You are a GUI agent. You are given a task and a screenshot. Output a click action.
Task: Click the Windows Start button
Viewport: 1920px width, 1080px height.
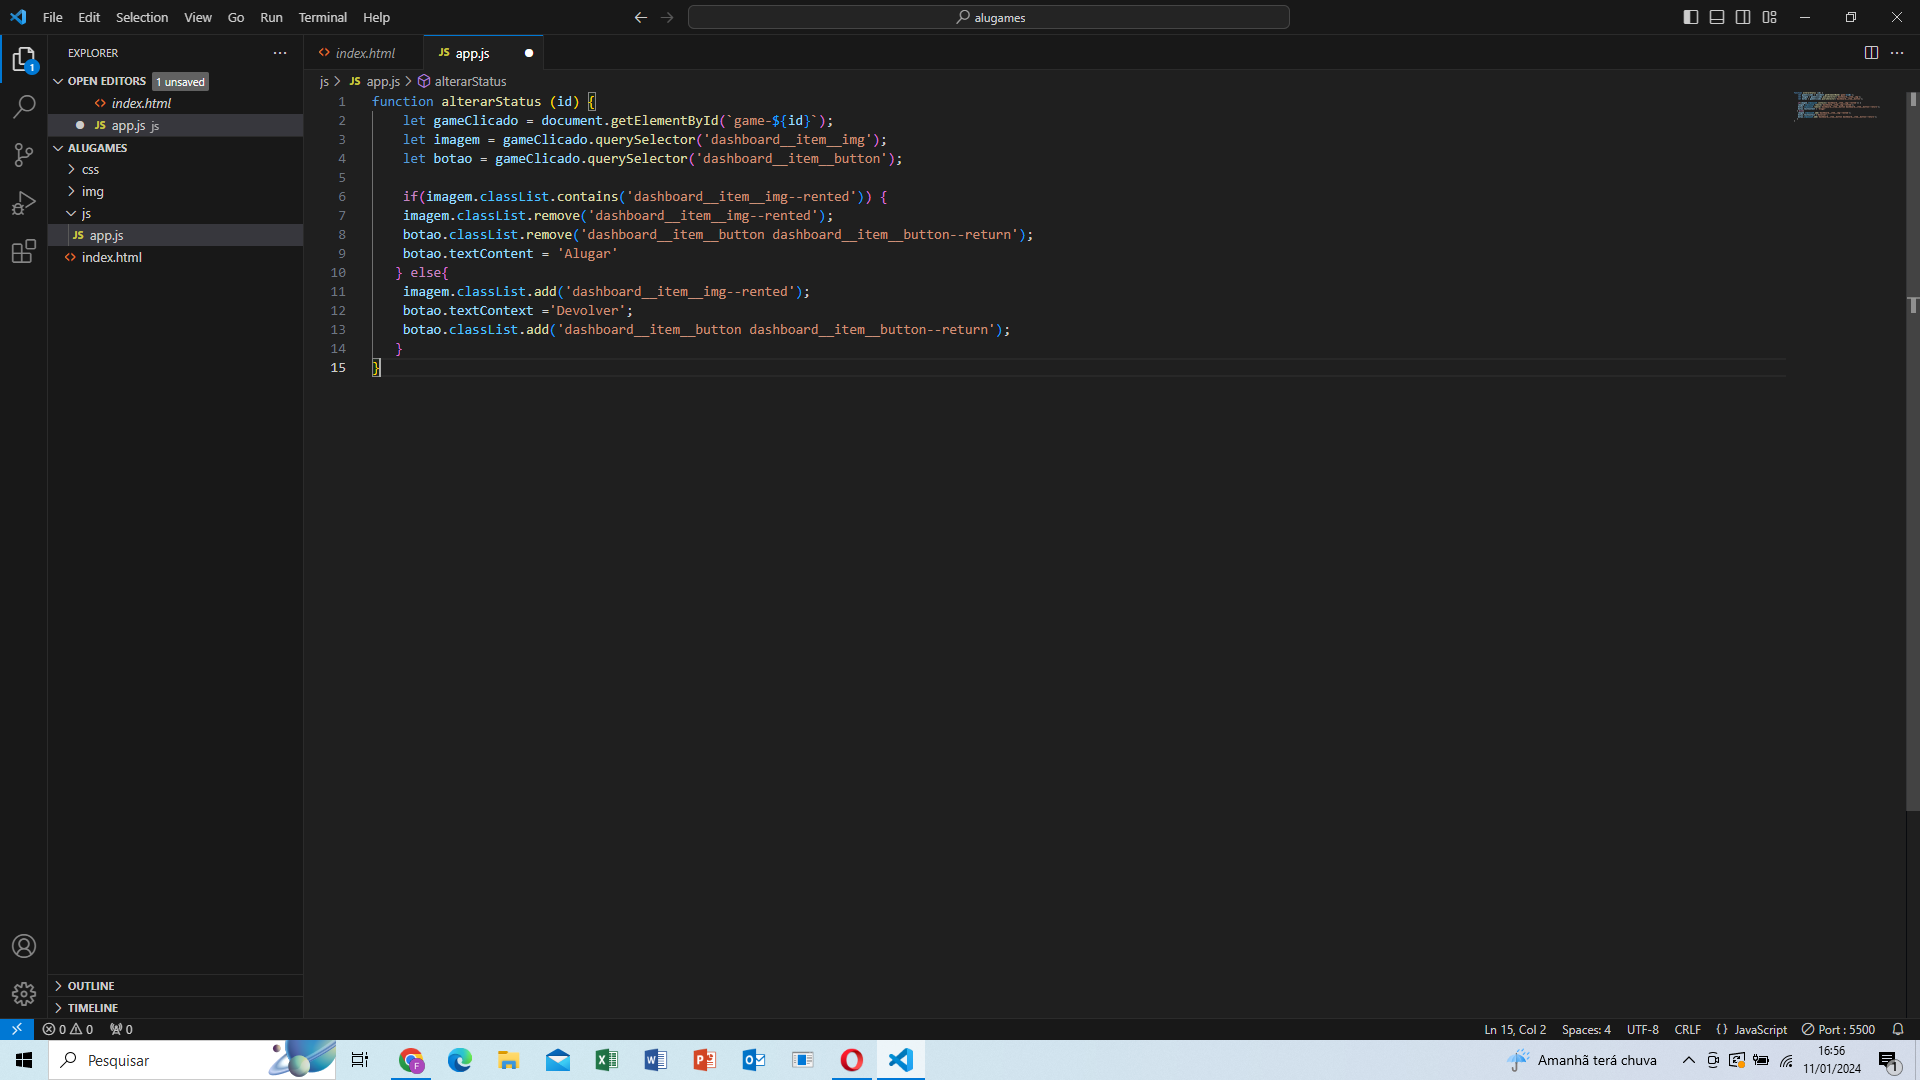click(24, 1060)
